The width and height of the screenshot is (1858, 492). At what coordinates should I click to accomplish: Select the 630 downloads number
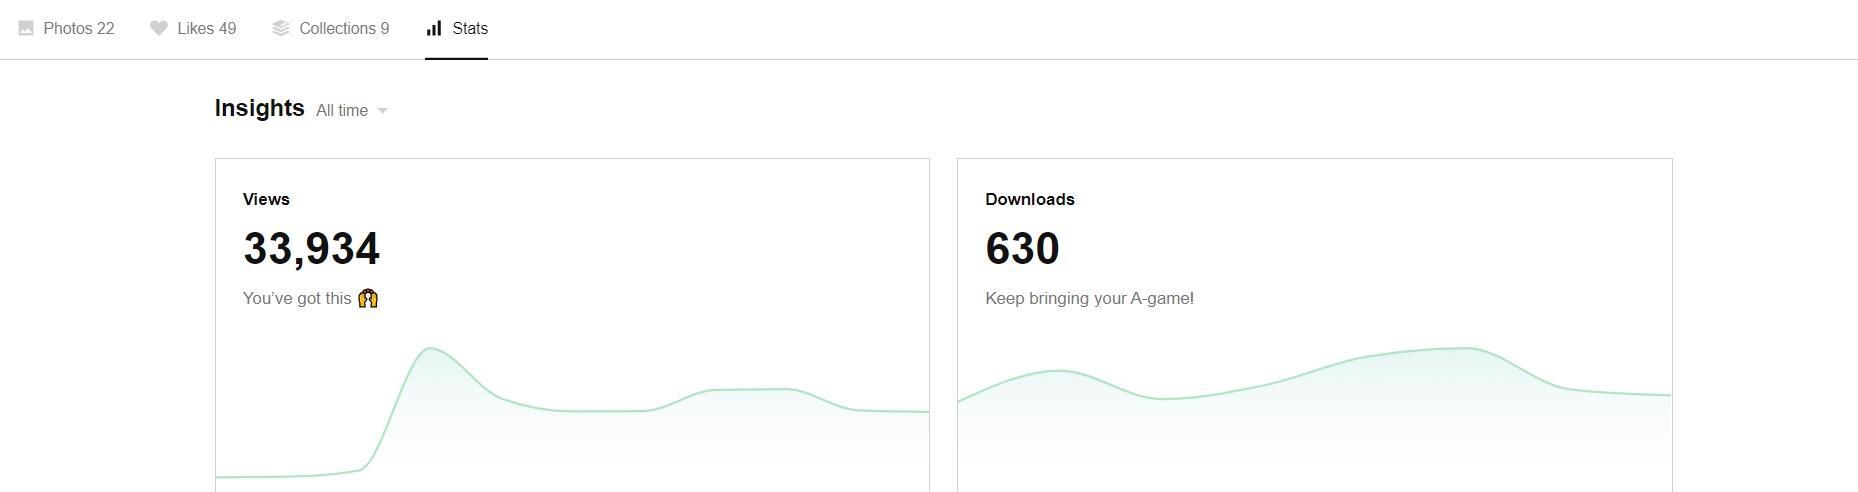click(1021, 249)
